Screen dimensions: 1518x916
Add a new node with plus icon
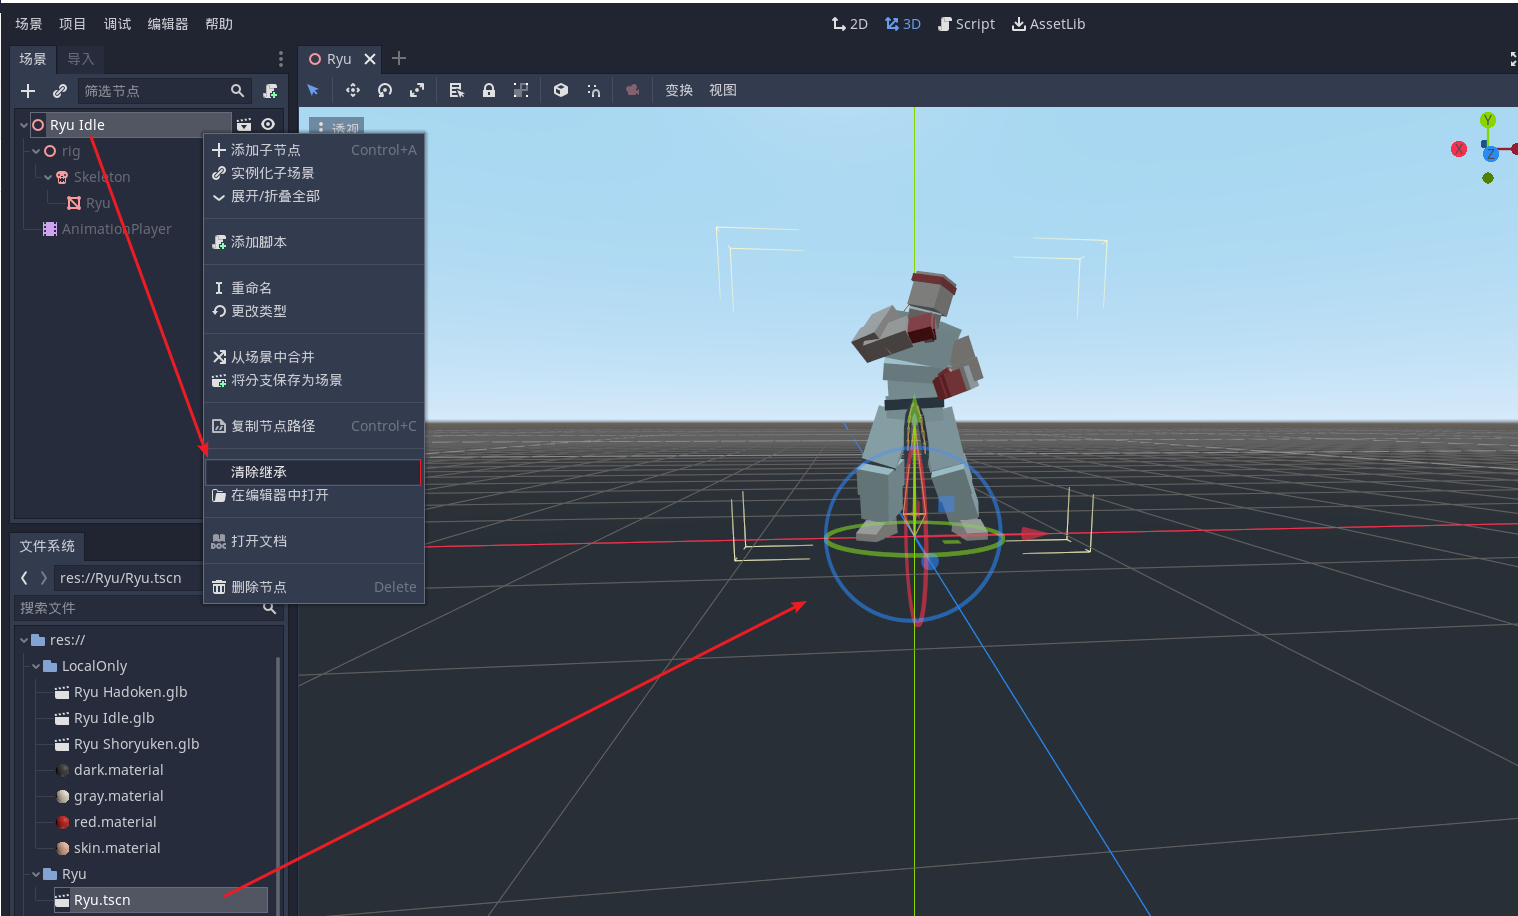(28, 91)
